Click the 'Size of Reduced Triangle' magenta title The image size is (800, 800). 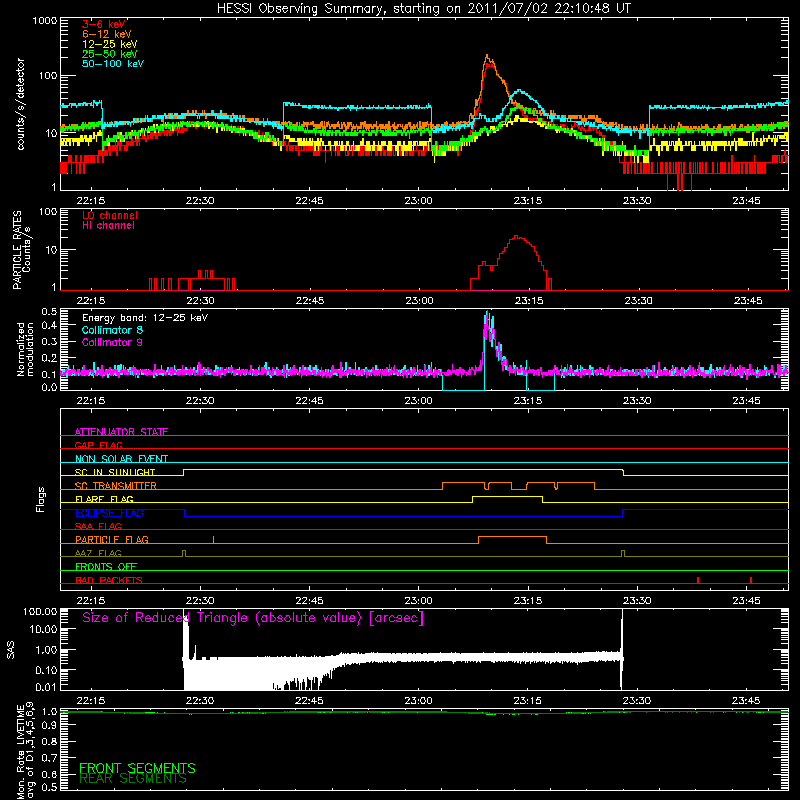click(253, 618)
